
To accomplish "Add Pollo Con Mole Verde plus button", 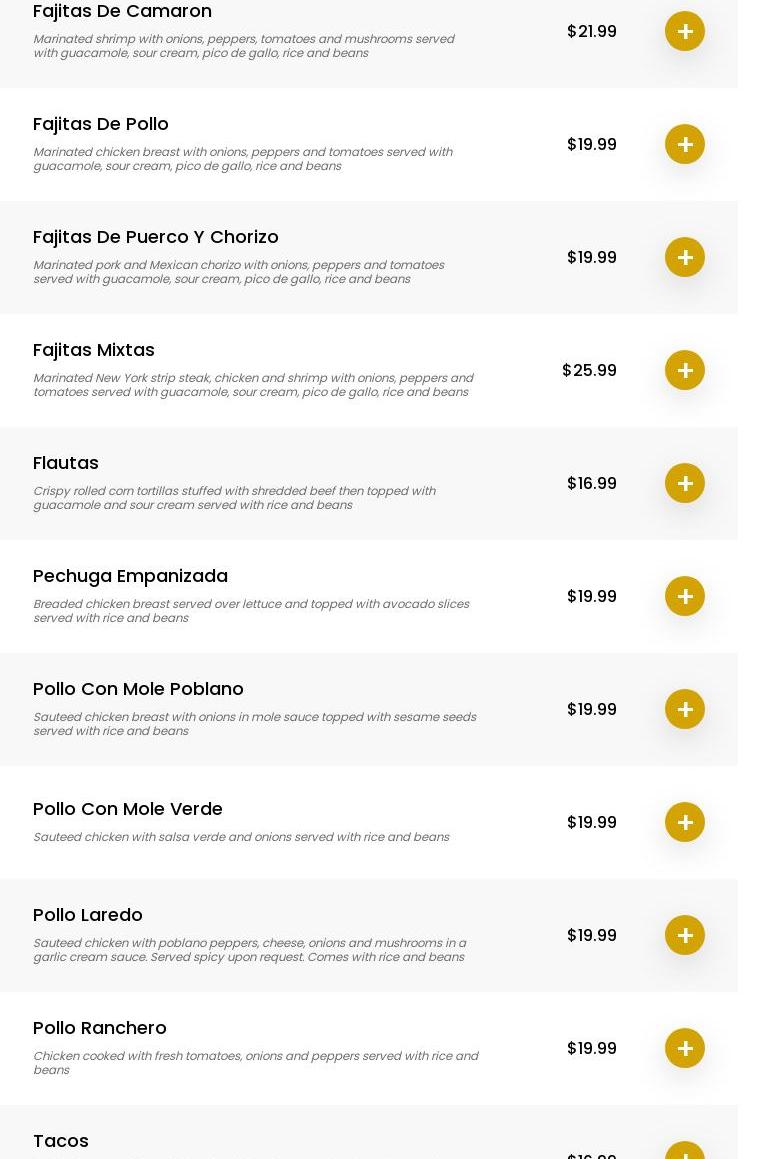I will pyautogui.click(x=685, y=822).
